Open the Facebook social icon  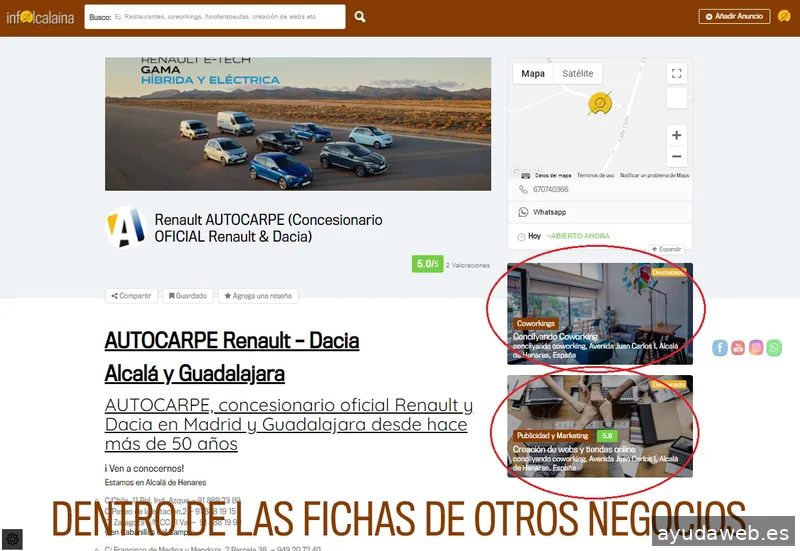coord(720,348)
